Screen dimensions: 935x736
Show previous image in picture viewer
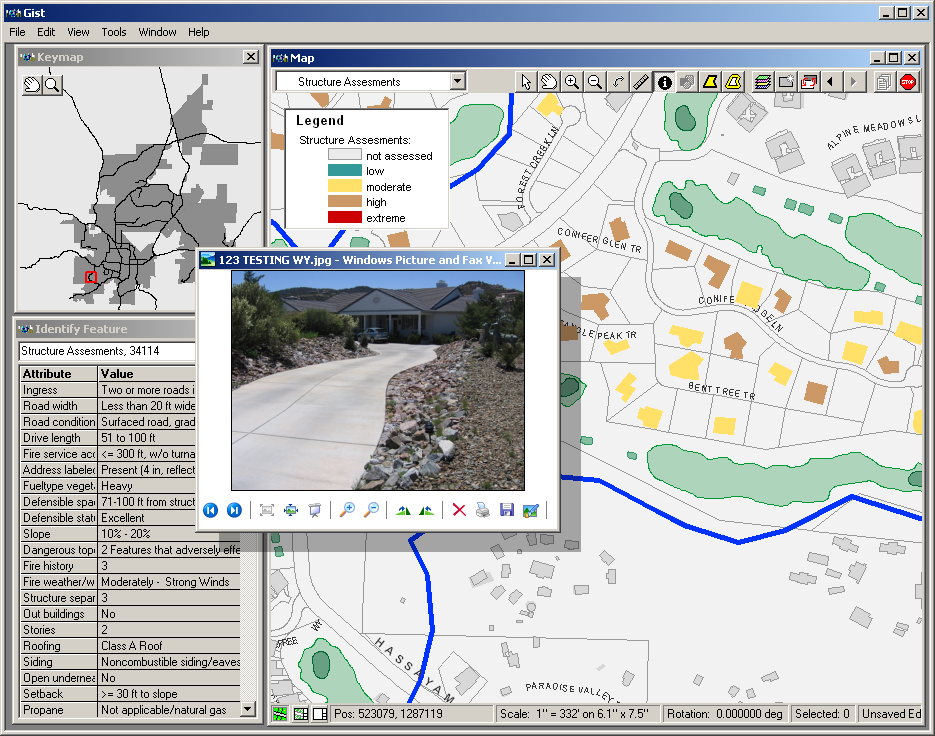210,510
